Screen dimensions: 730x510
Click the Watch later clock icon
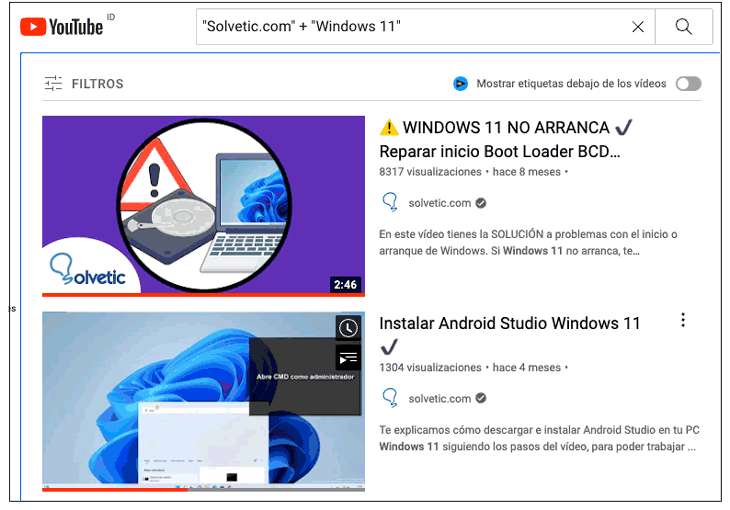pyautogui.click(x=348, y=328)
